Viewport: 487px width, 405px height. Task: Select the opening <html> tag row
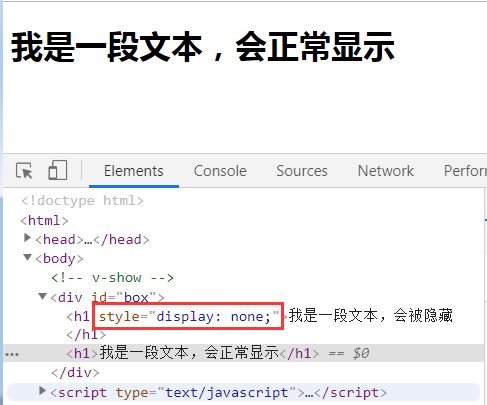[x=44, y=221]
